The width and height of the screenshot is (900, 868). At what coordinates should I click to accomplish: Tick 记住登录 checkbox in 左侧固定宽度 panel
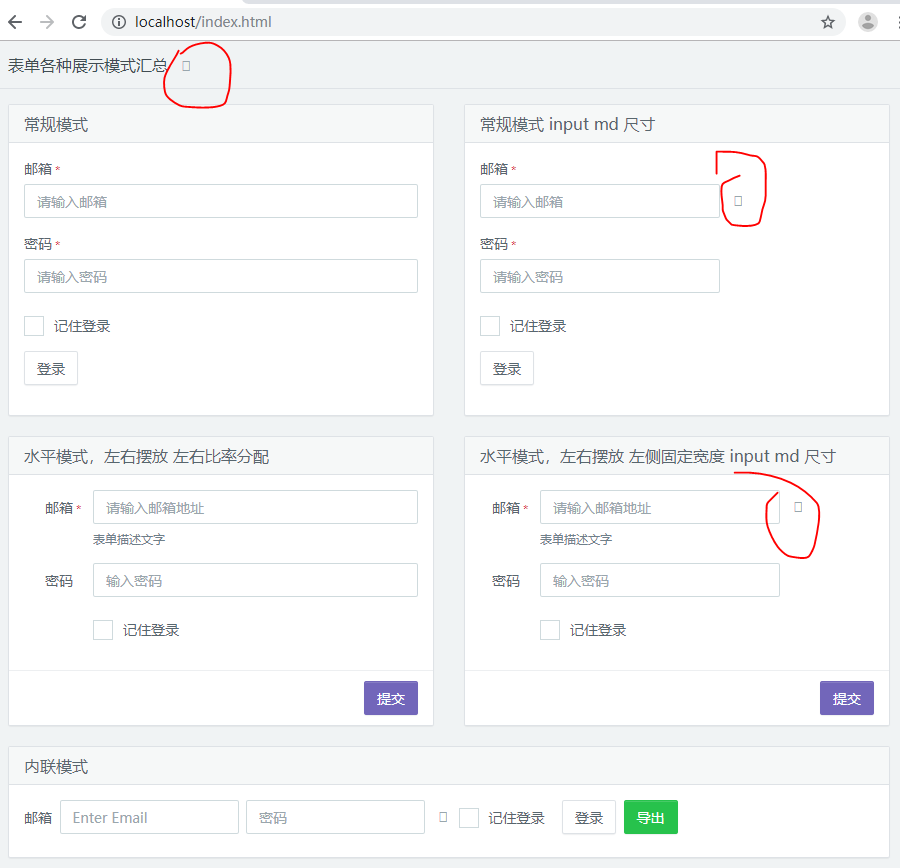(x=550, y=630)
